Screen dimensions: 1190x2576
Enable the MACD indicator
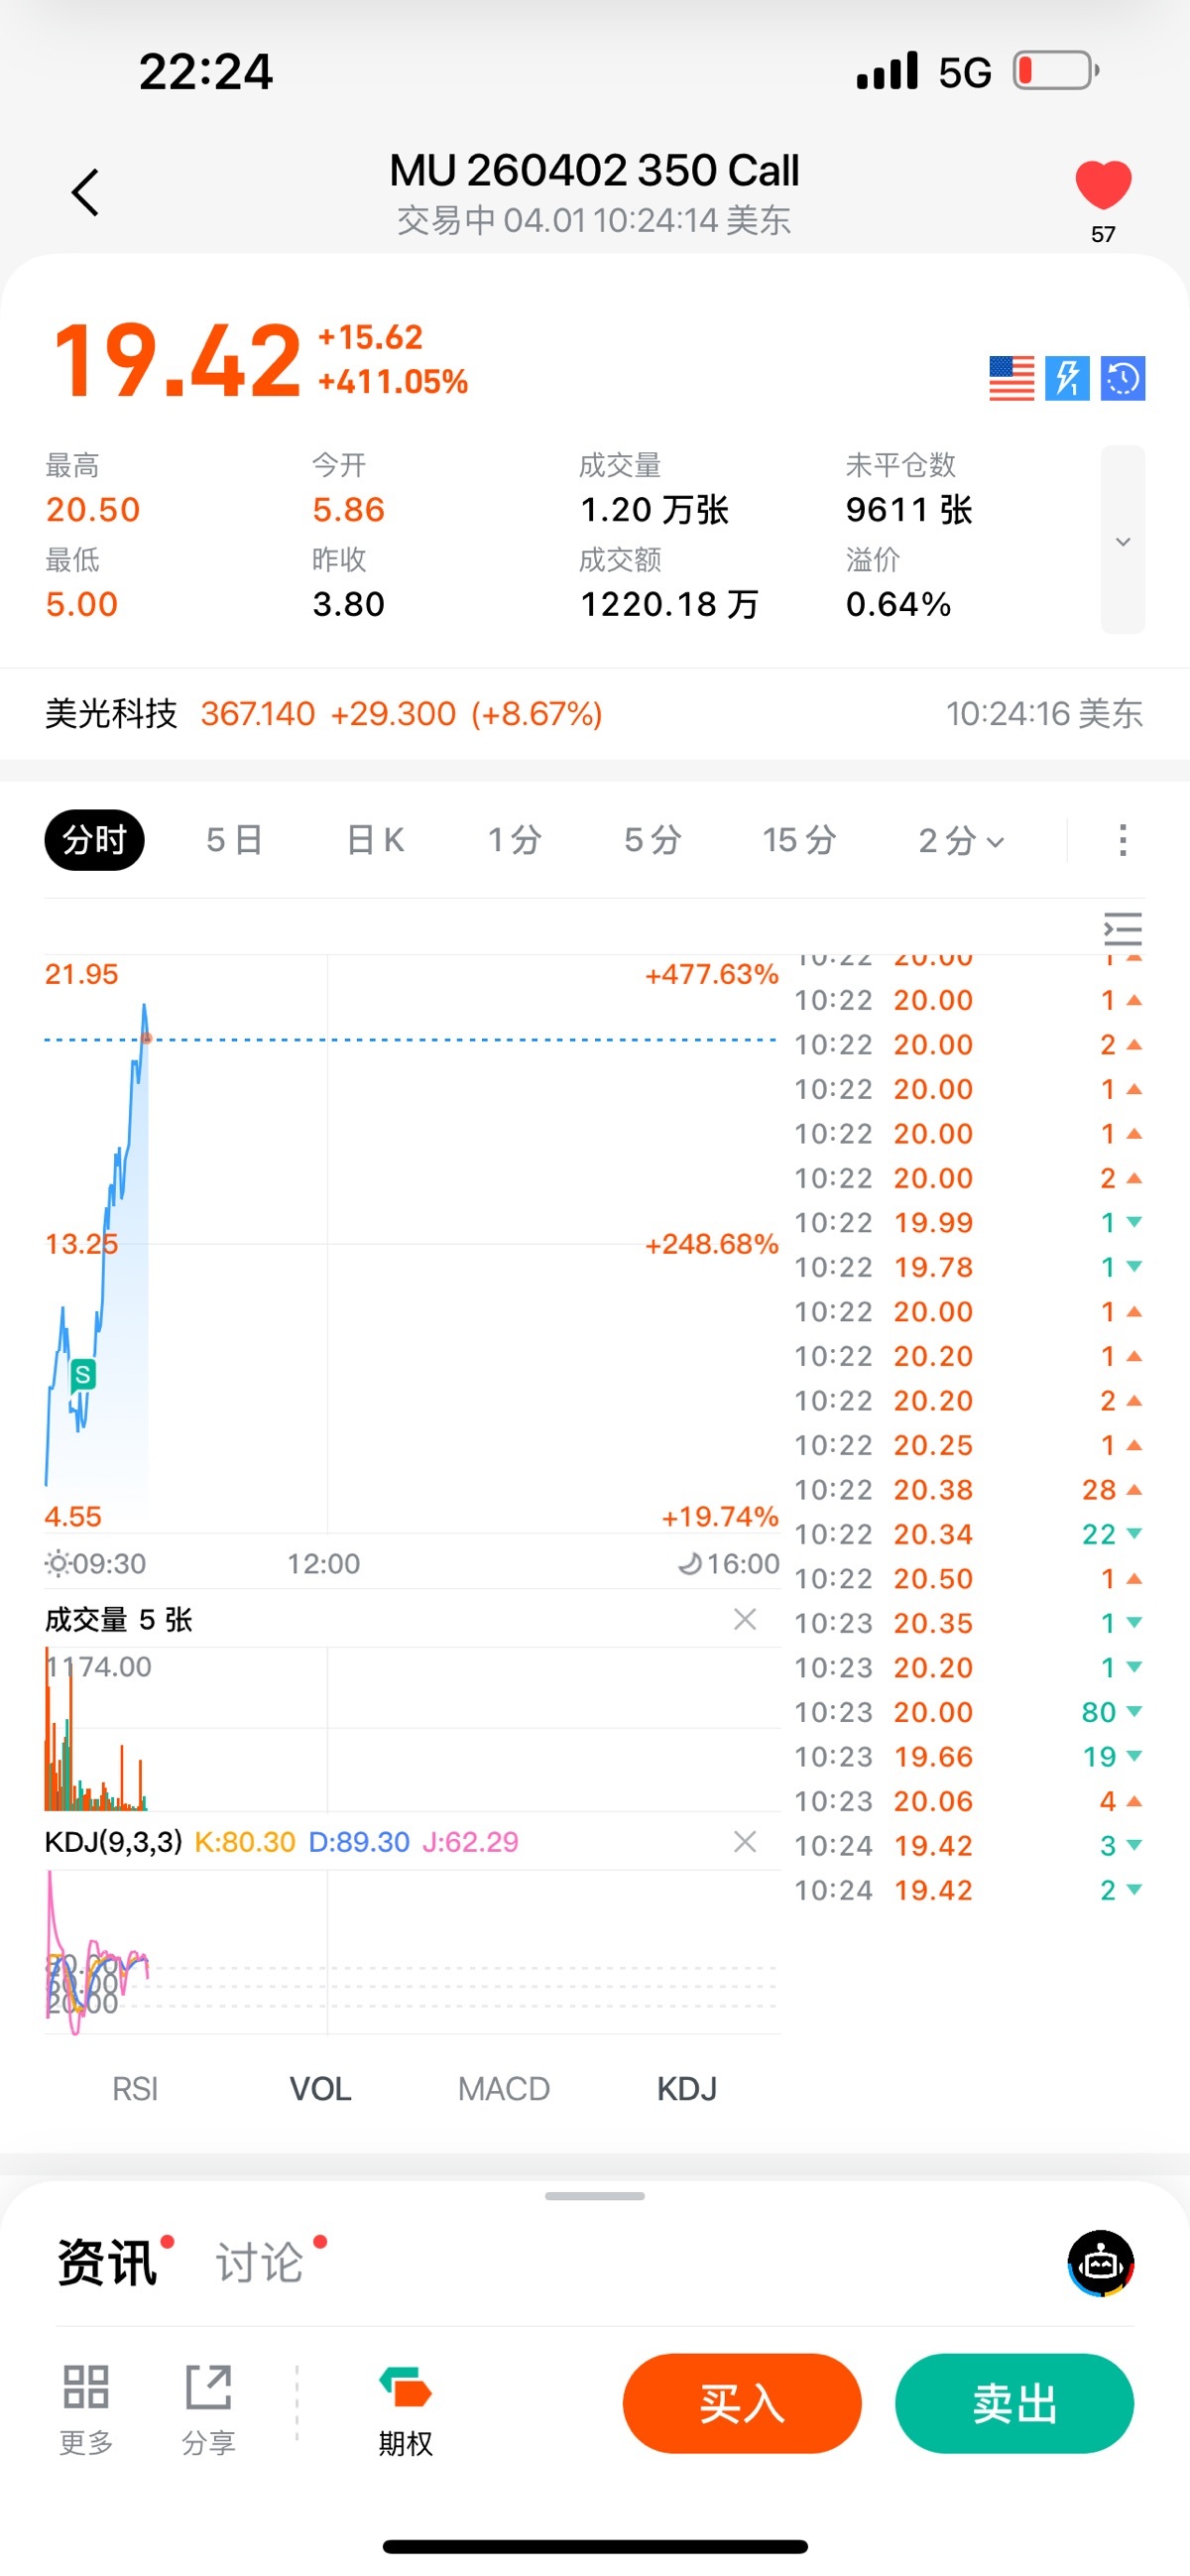[503, 2089]
